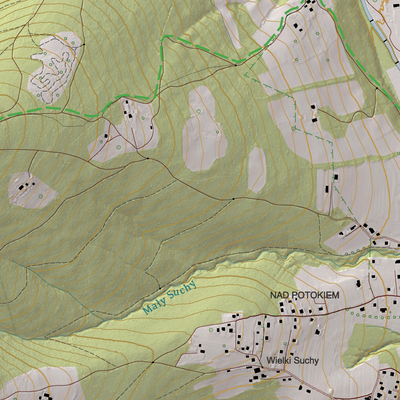This screenshot has width=400, height=400.
Task: Click the "Mały Suchy" stream label
Action: pyautogui.click(x=169, y=298)
